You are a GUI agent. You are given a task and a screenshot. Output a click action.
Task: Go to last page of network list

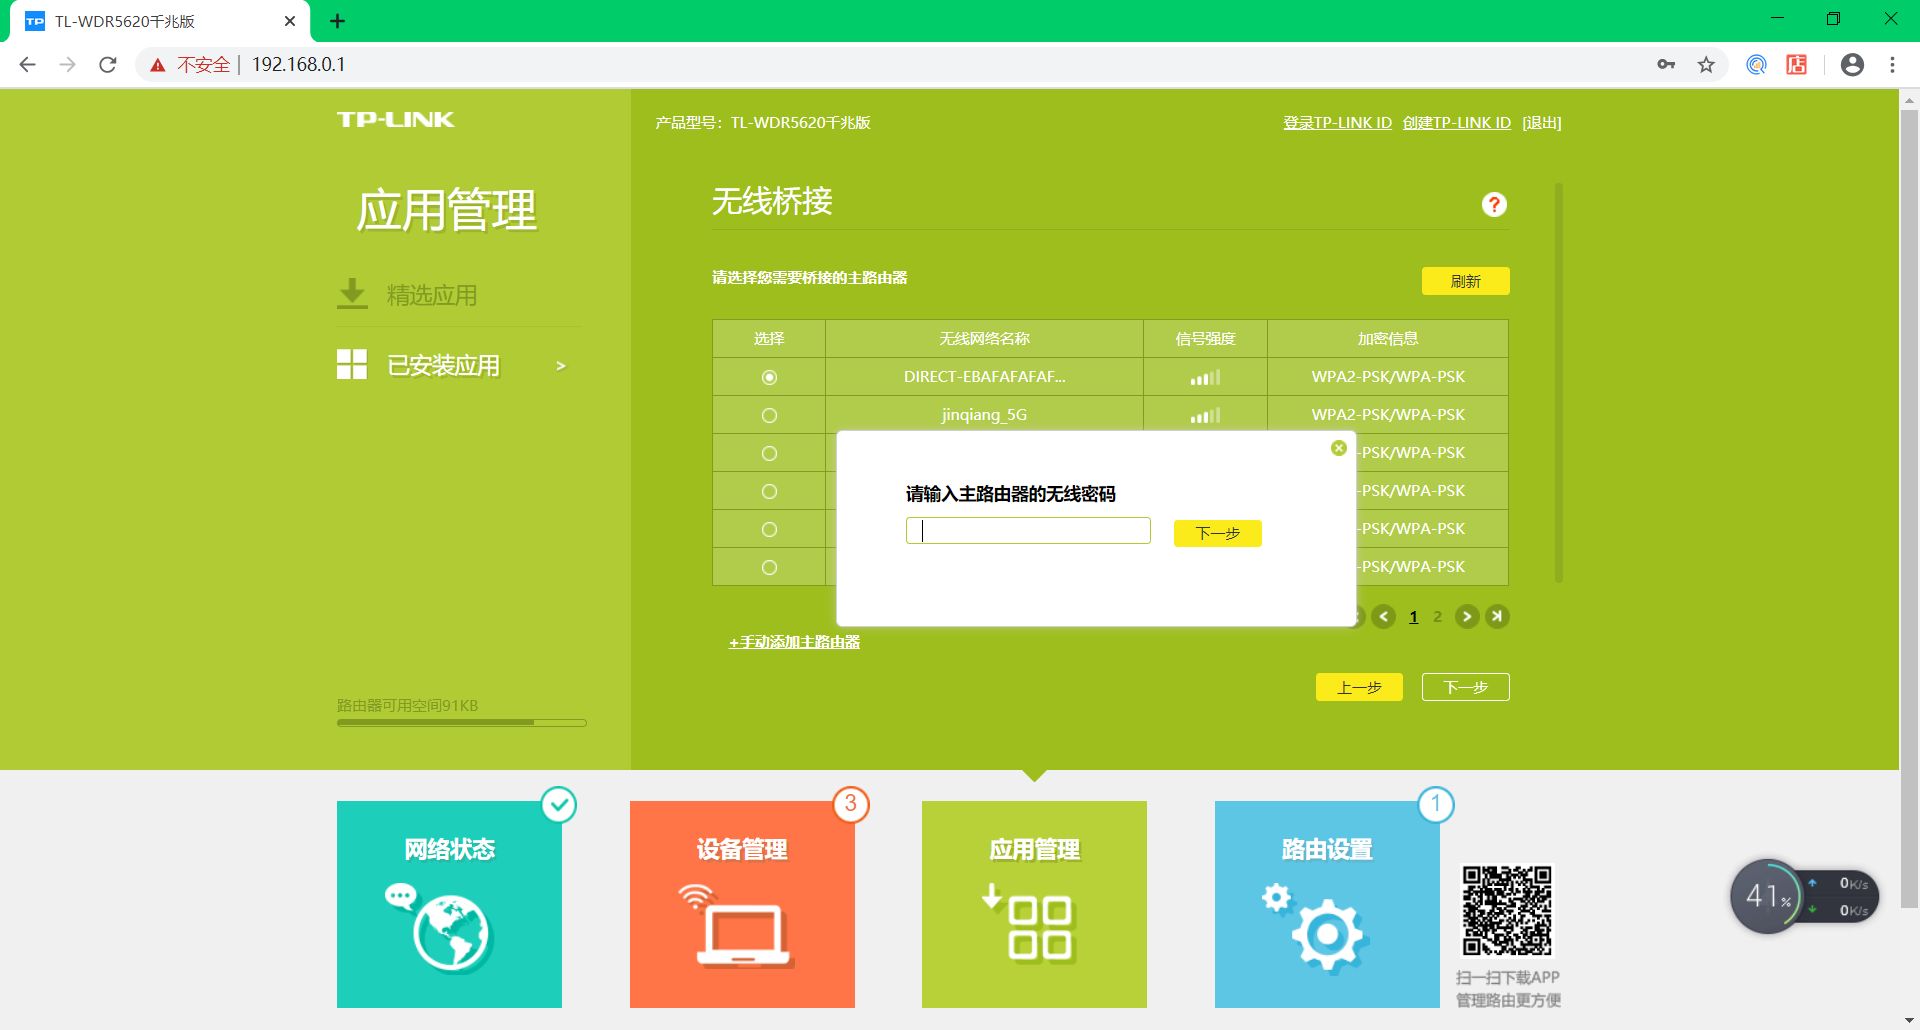(x=1497, y=616)
